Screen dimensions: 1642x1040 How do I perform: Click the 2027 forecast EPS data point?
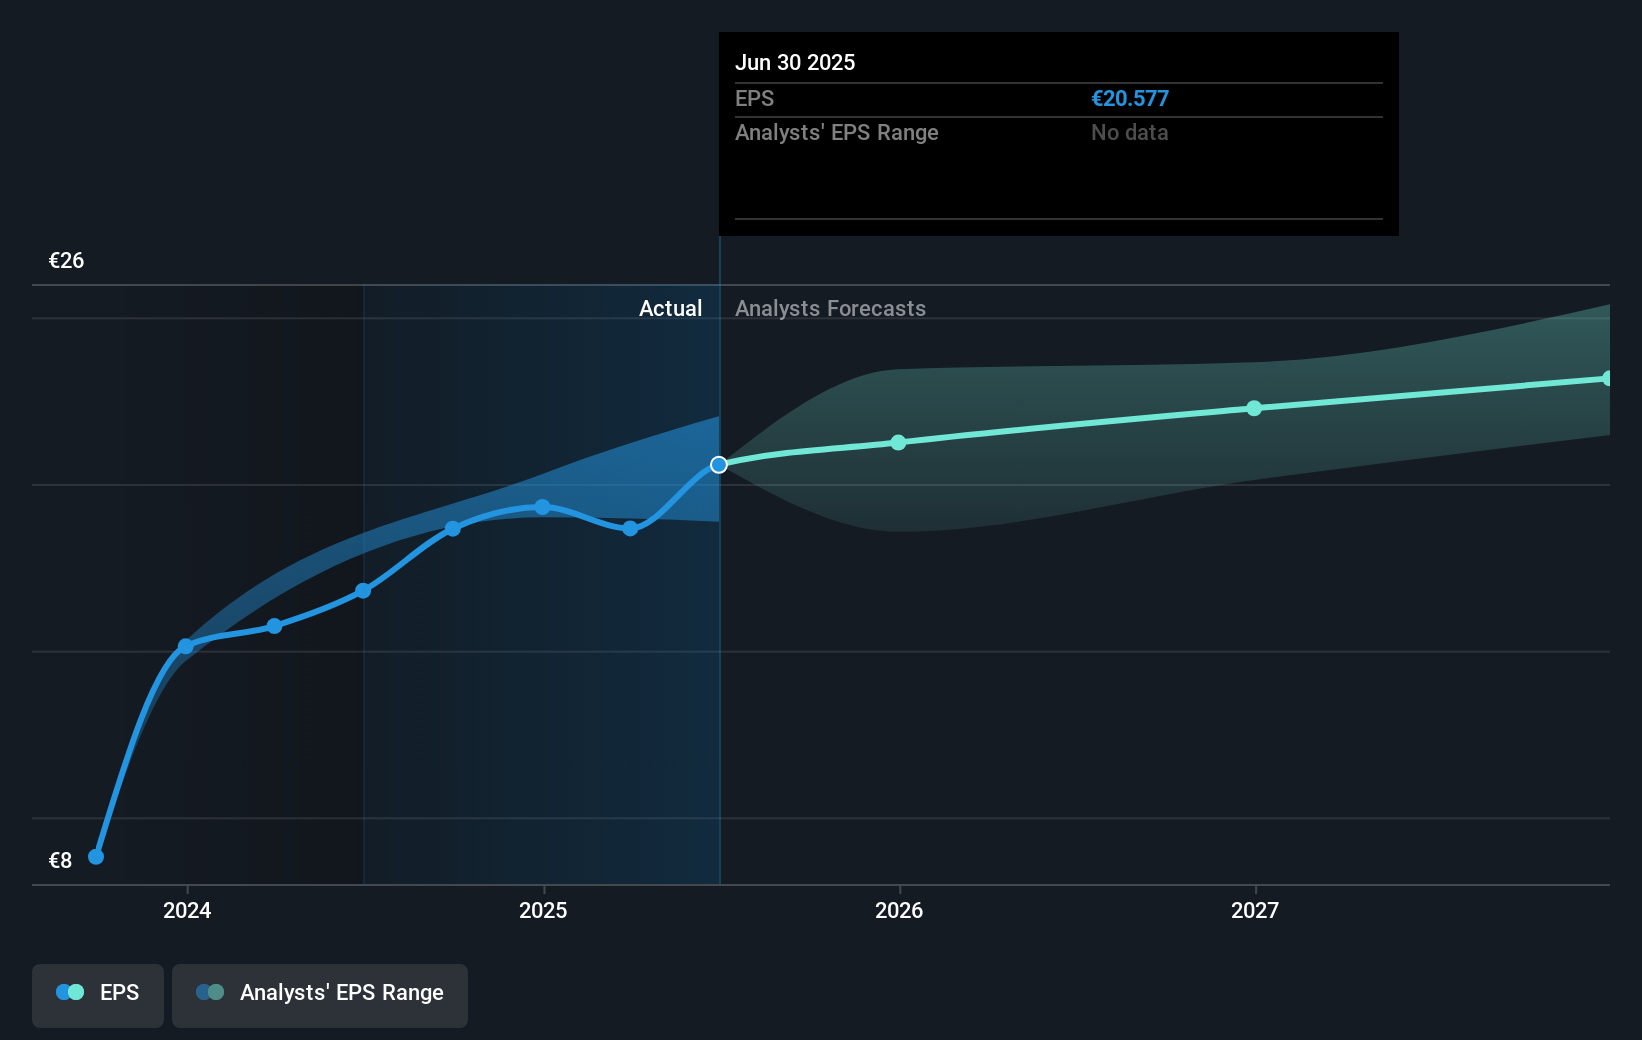pos(1254,408)
